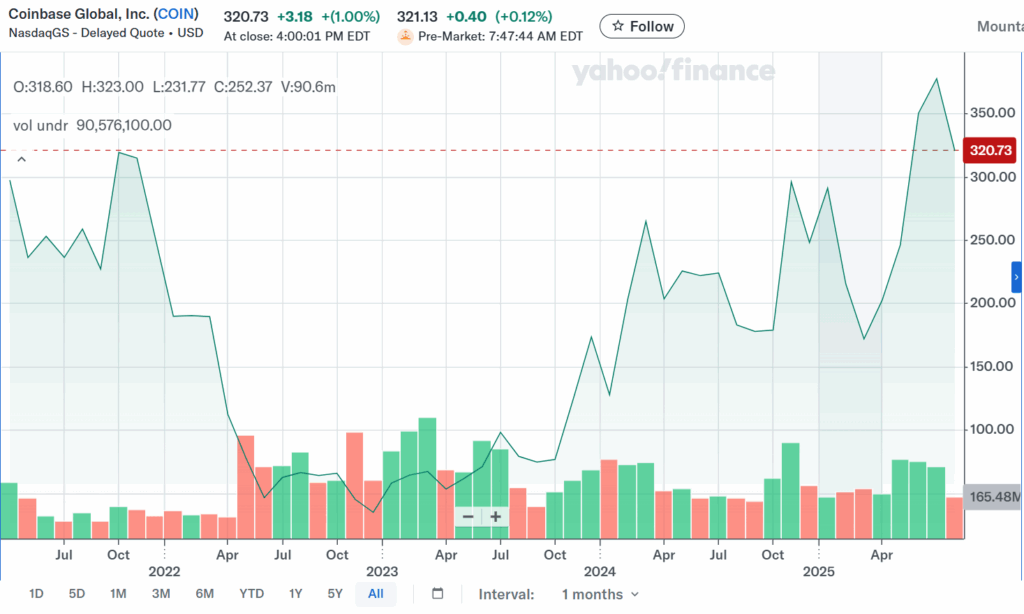Screen dimensions: 1024x614
Task: Select the 6M range tab
Action: pos(204,594)
